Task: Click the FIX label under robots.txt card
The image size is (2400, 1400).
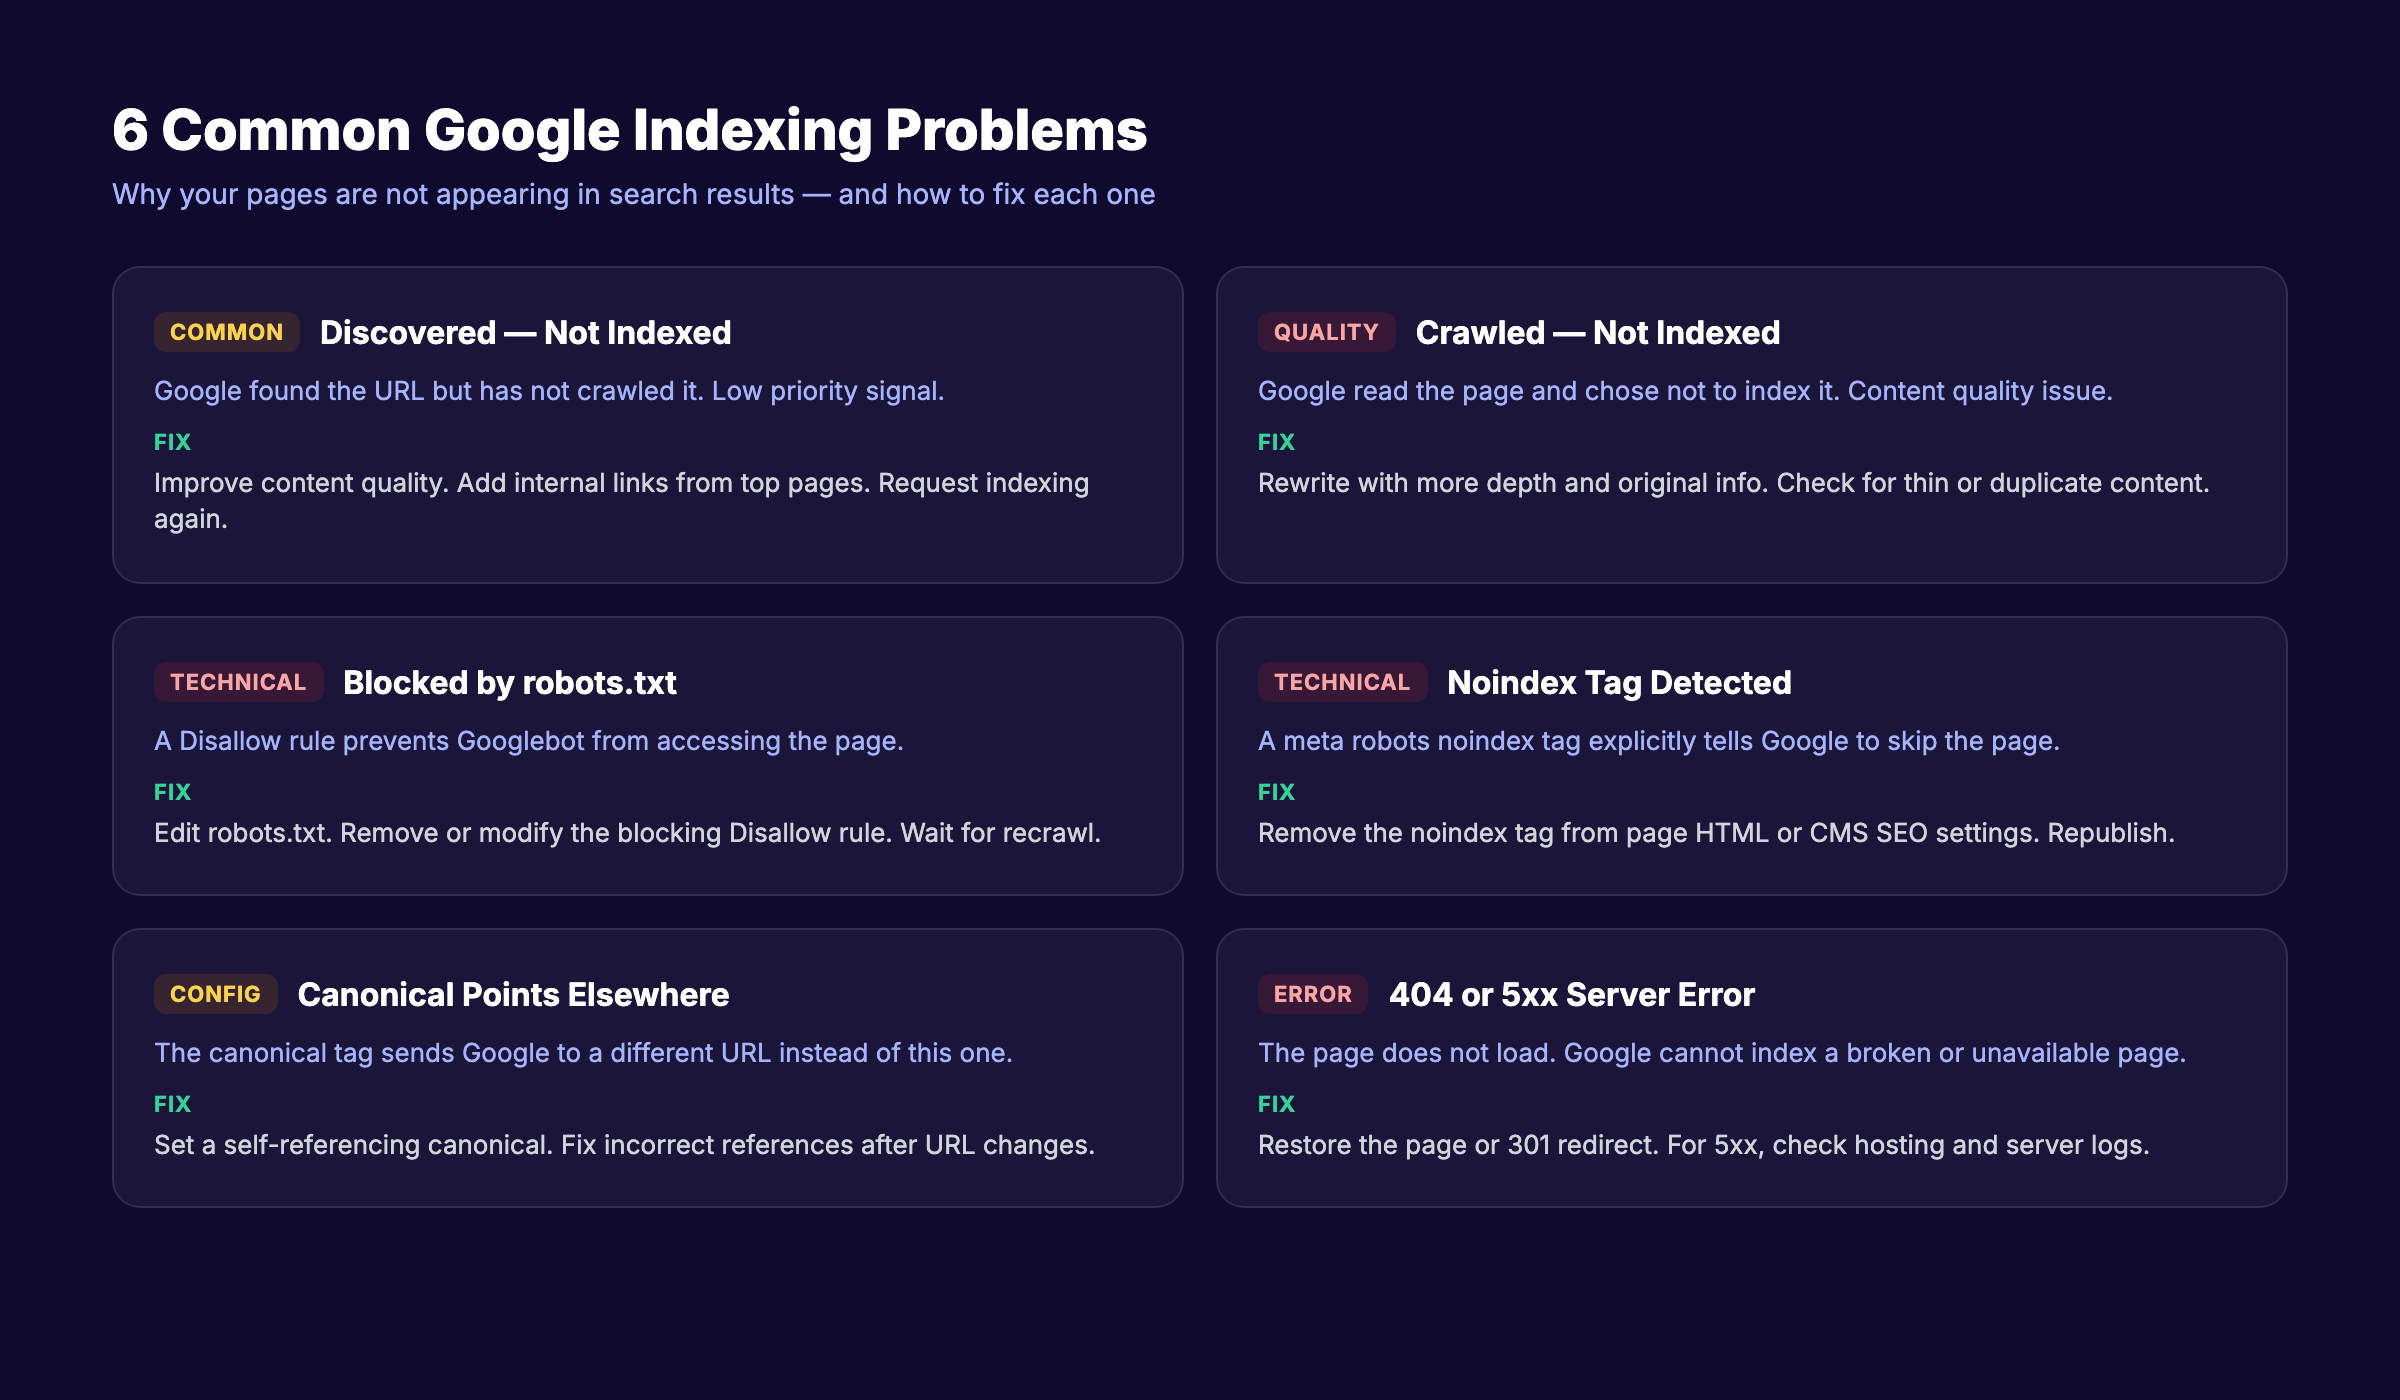Action: pos(172,791)
